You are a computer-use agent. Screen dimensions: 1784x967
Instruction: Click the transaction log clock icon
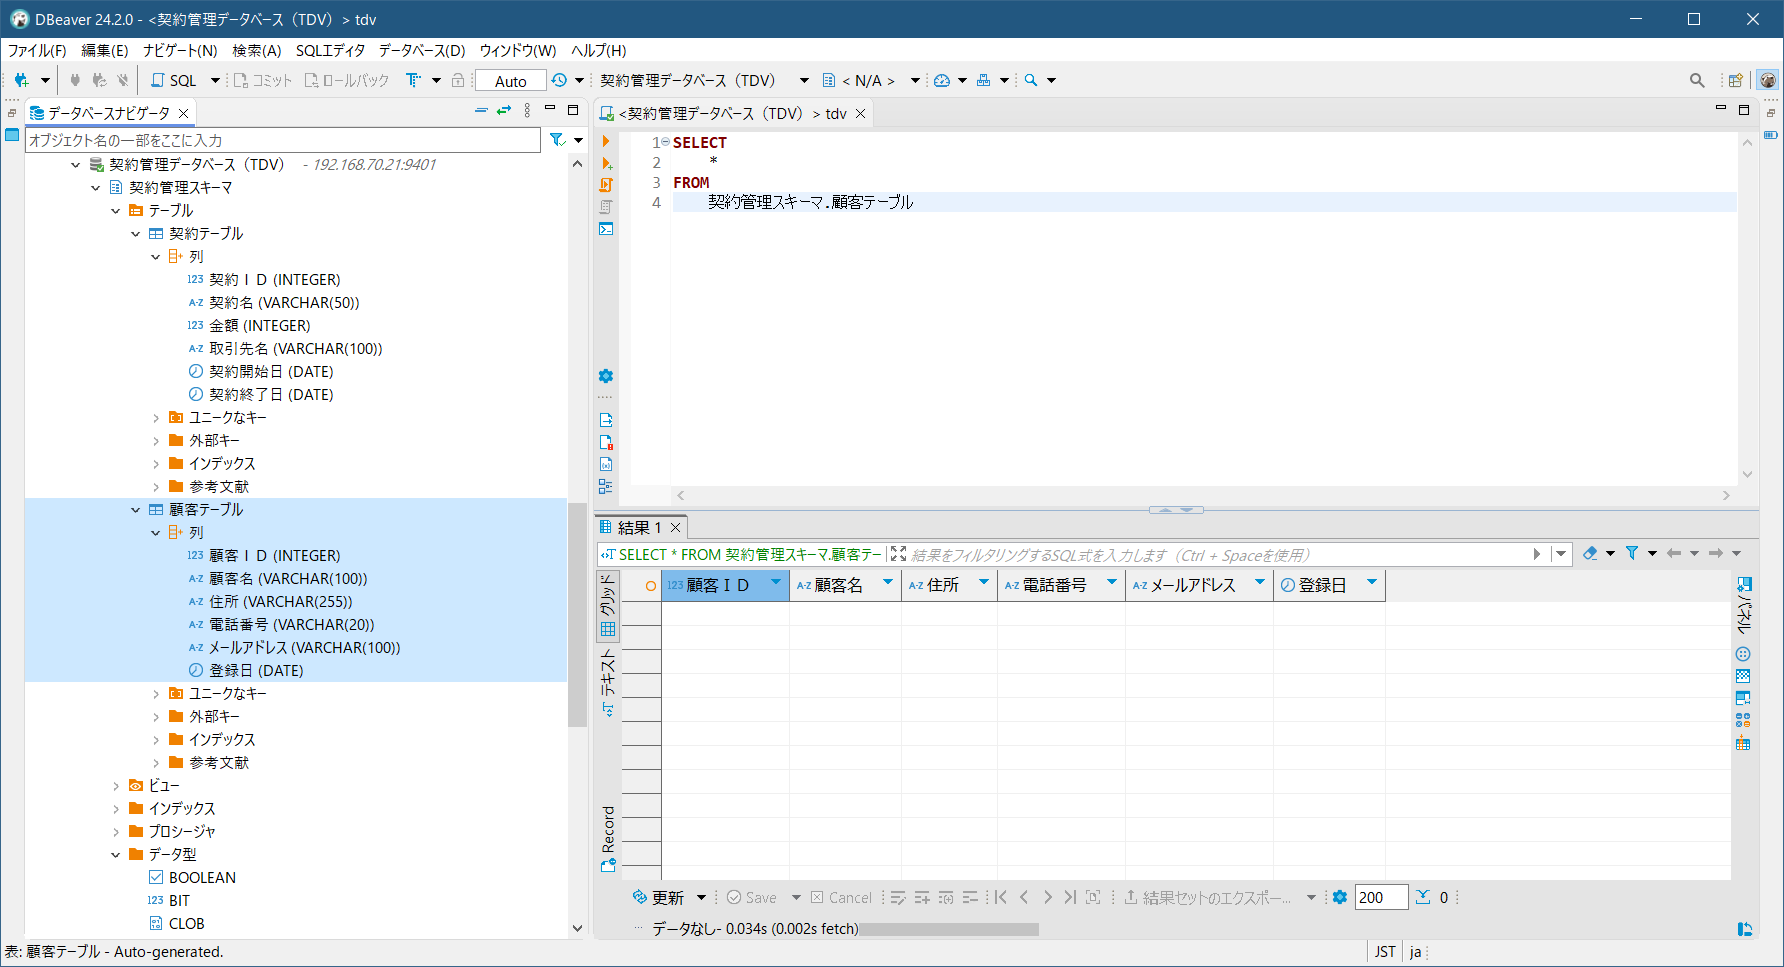[x=559, y=80]
